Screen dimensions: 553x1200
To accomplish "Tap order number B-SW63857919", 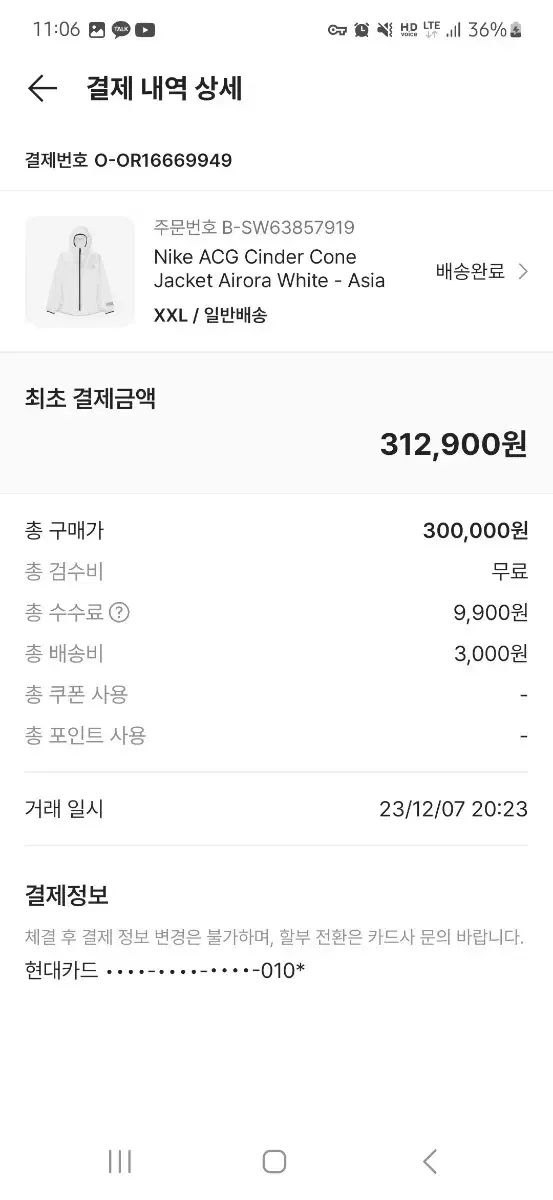I will (x=254, y=227).
